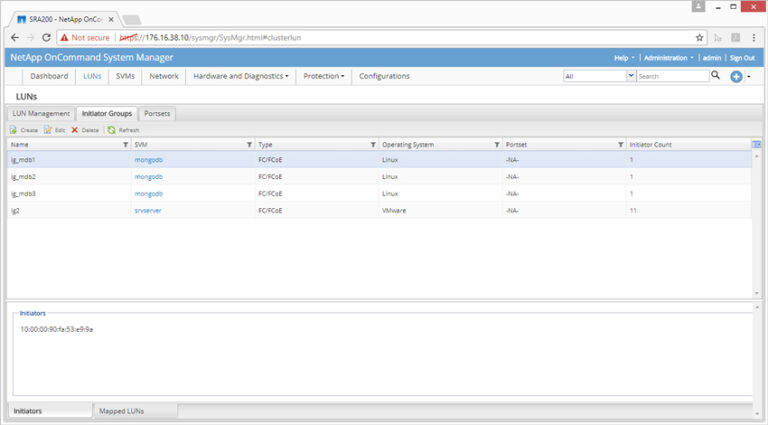The image size is (768, 425).
Task: Open the Chrome user profile icon
Action: (x=698, y=6)
